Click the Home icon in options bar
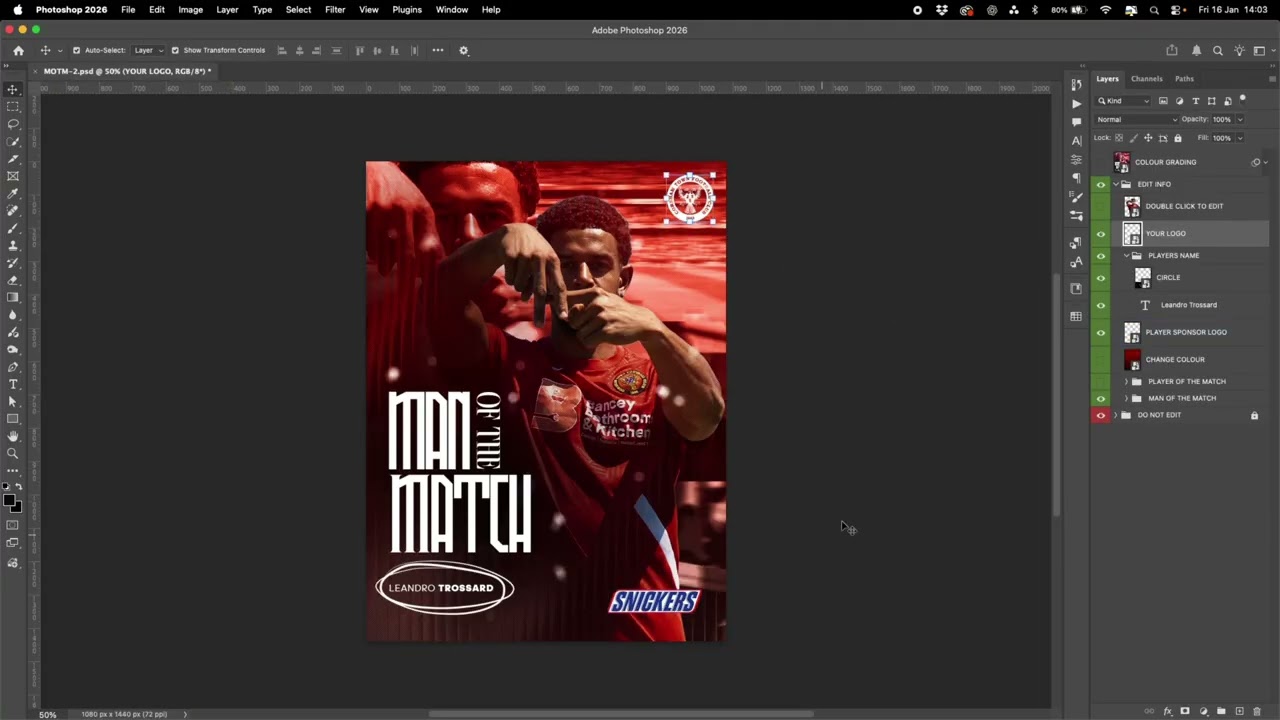The width and height of the screenshot is (1280, 720). pyautogui.click(x=18, y=50)
